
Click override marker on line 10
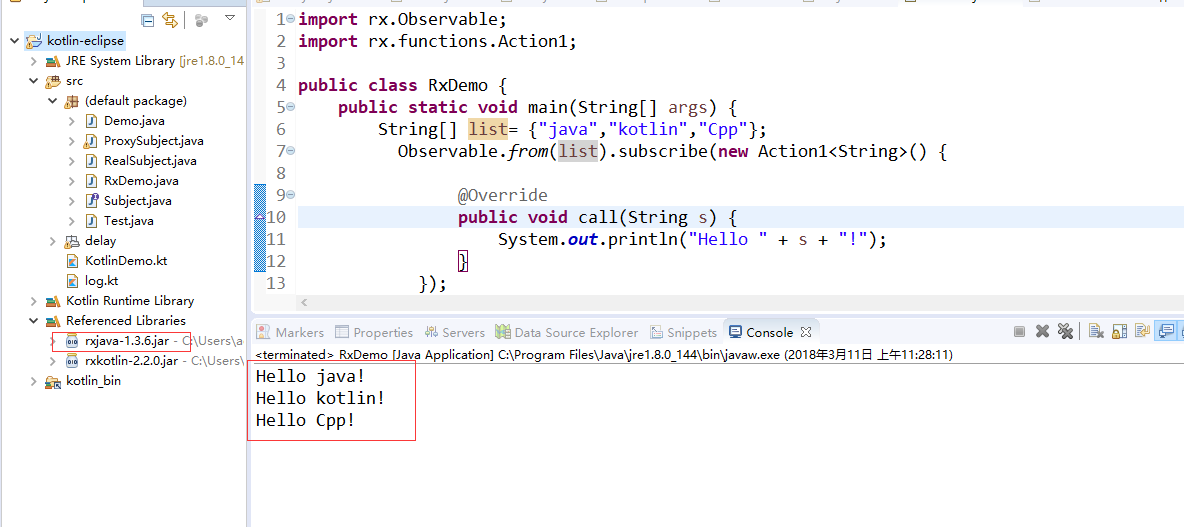tap(261, 217)
